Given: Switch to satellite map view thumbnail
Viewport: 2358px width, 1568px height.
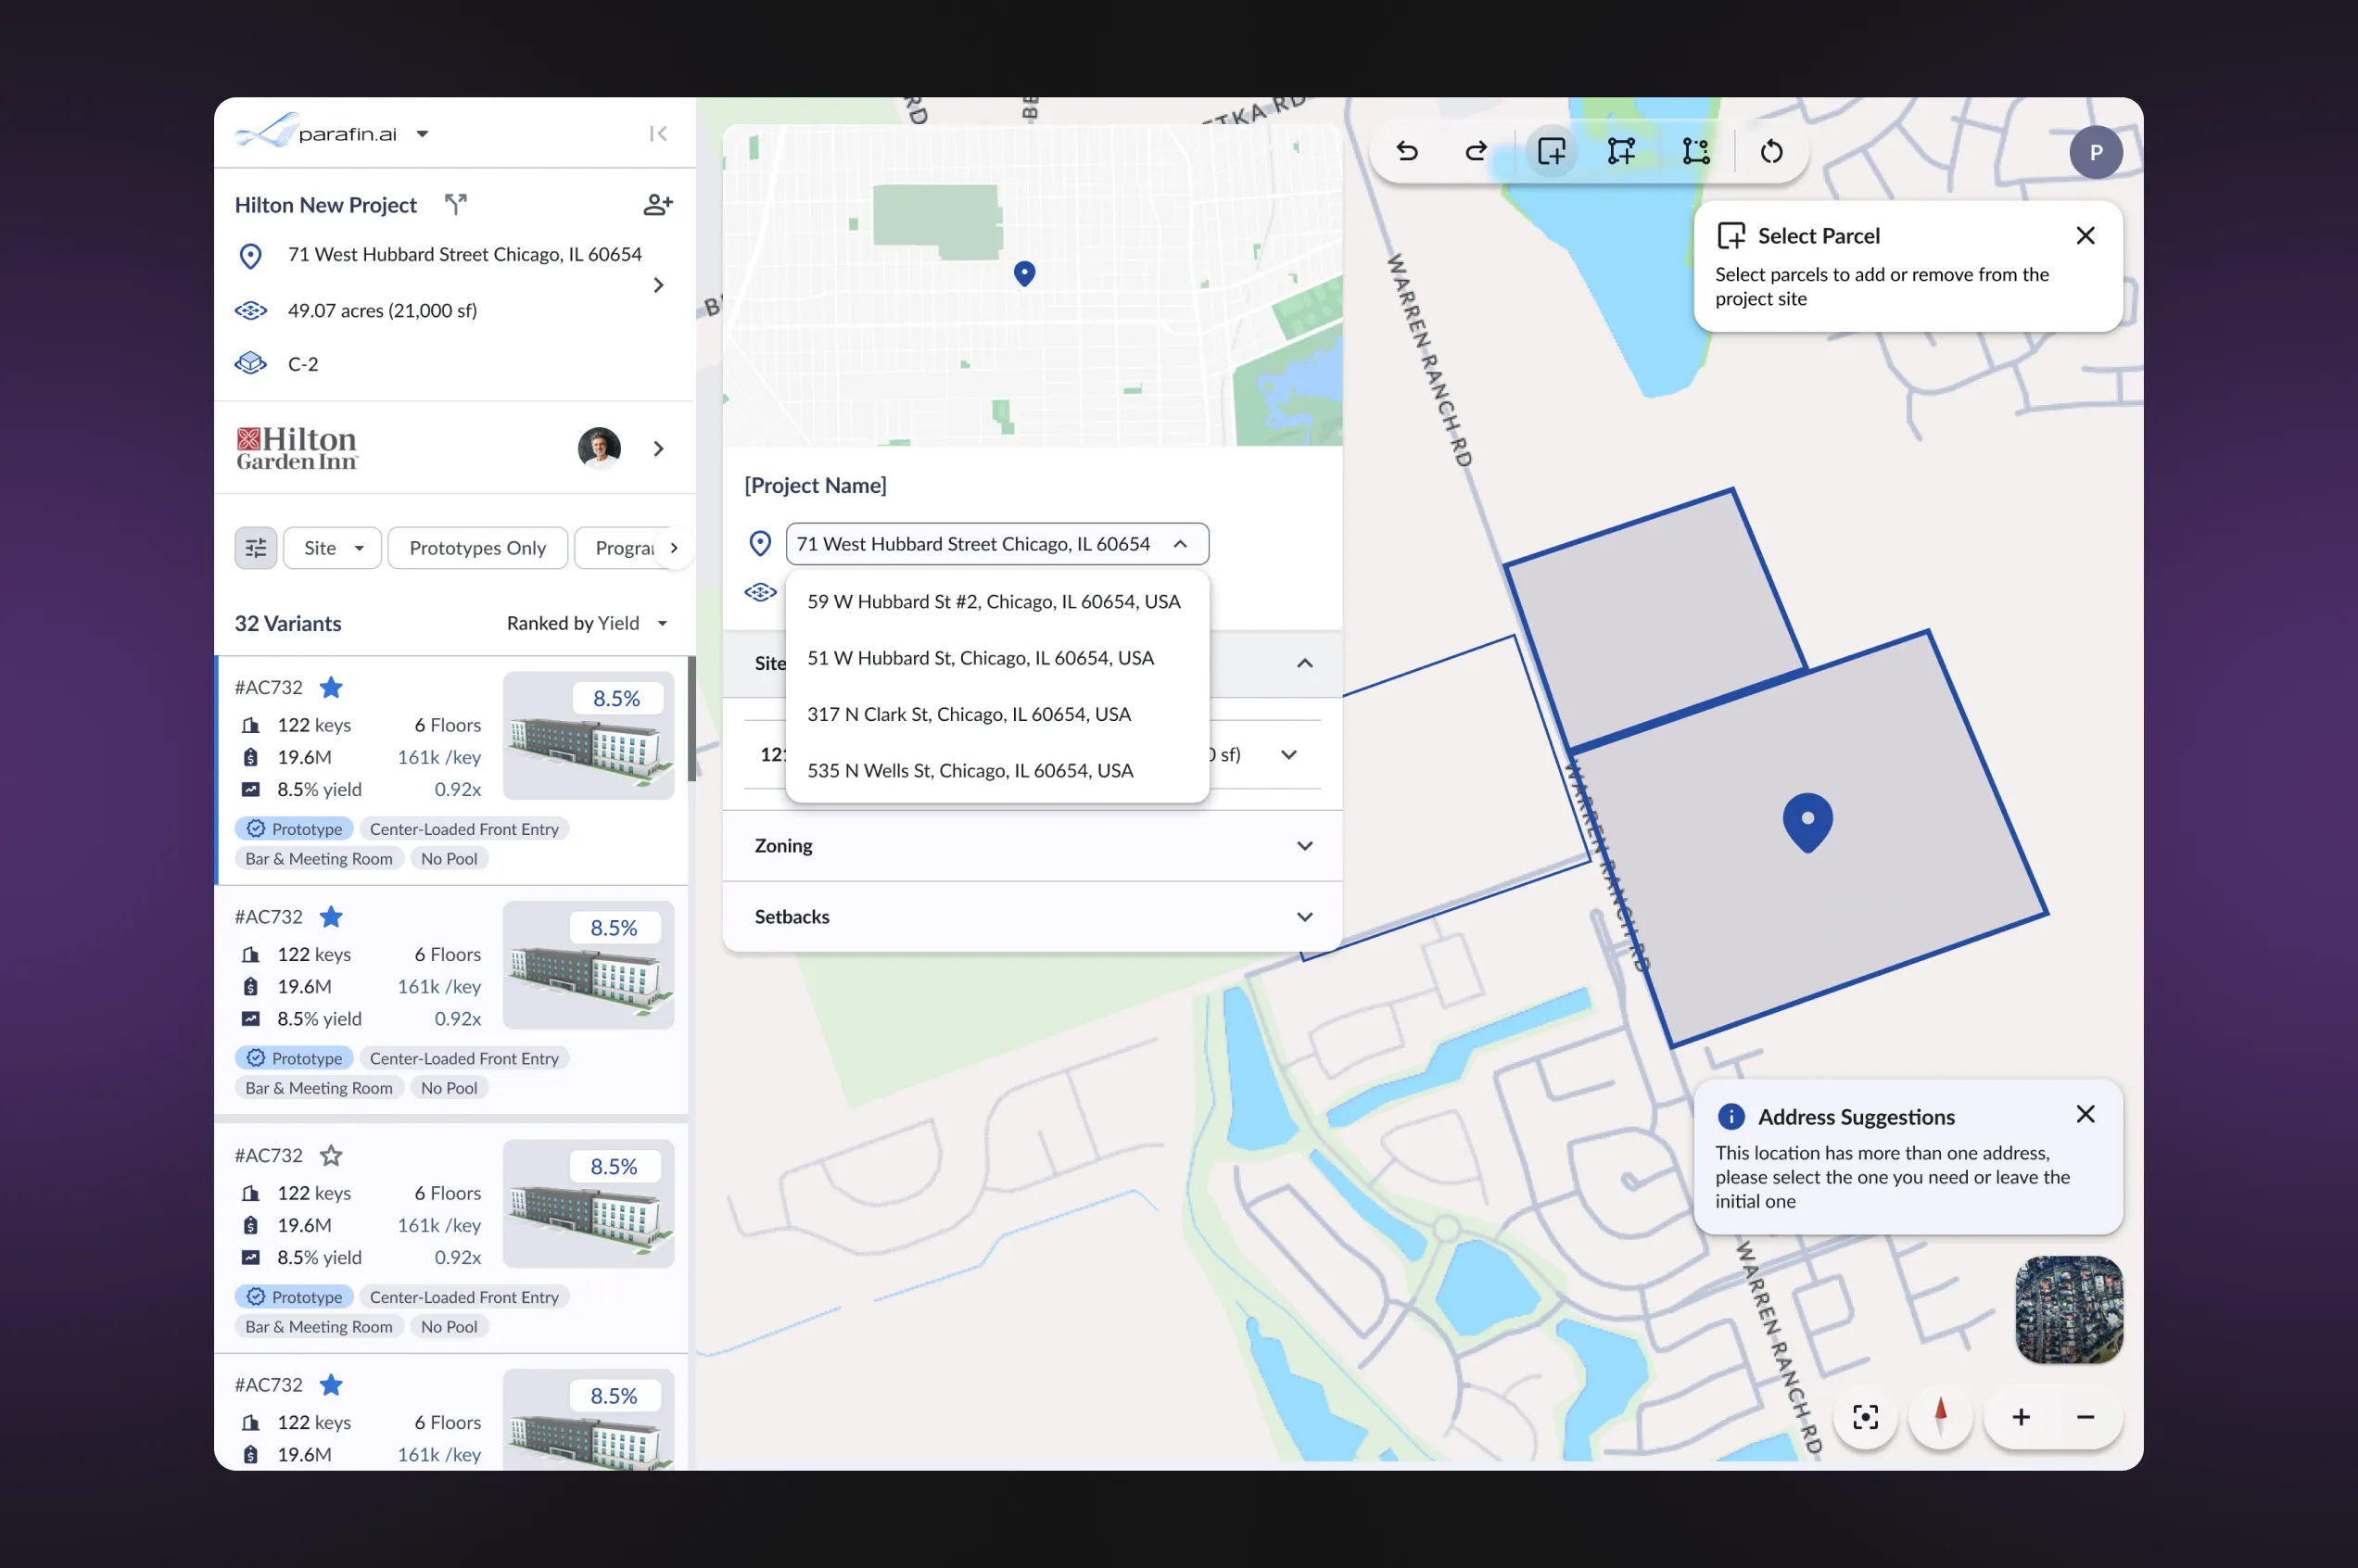Looking at the screenshot, I should pyautogui.click(x=2068, y=1309).
